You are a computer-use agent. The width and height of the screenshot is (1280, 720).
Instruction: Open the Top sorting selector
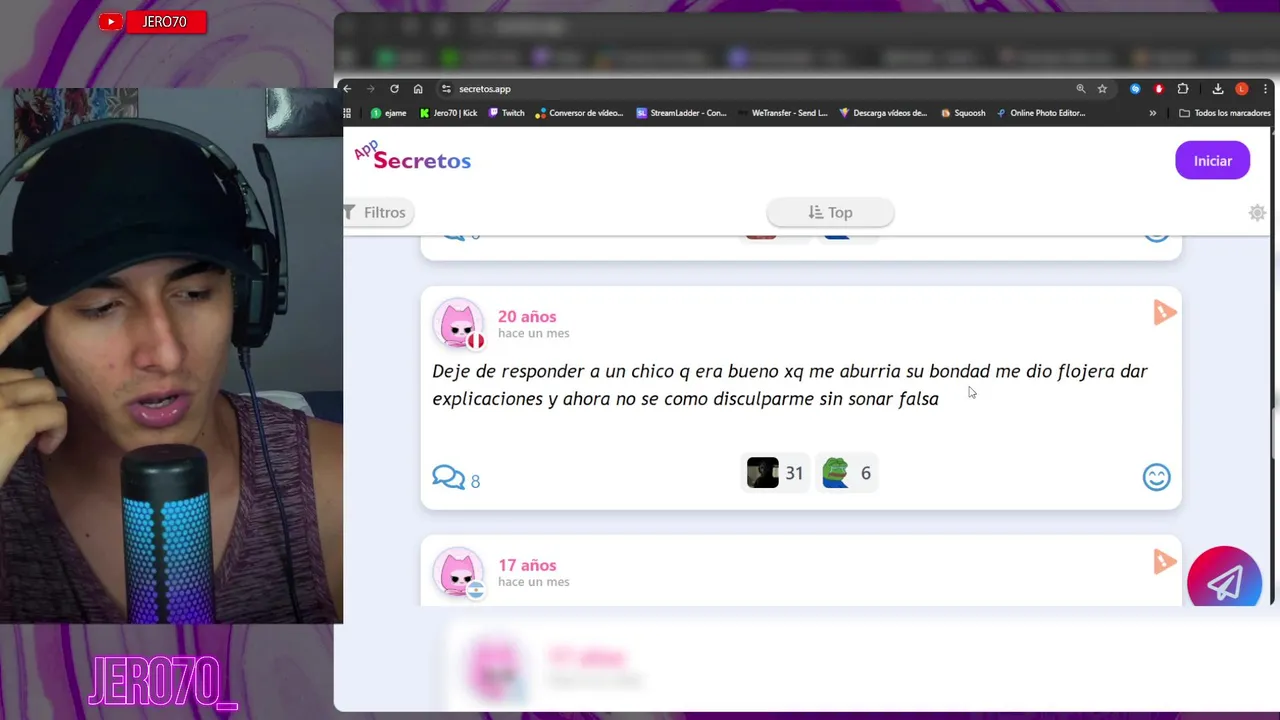point(830,212)
